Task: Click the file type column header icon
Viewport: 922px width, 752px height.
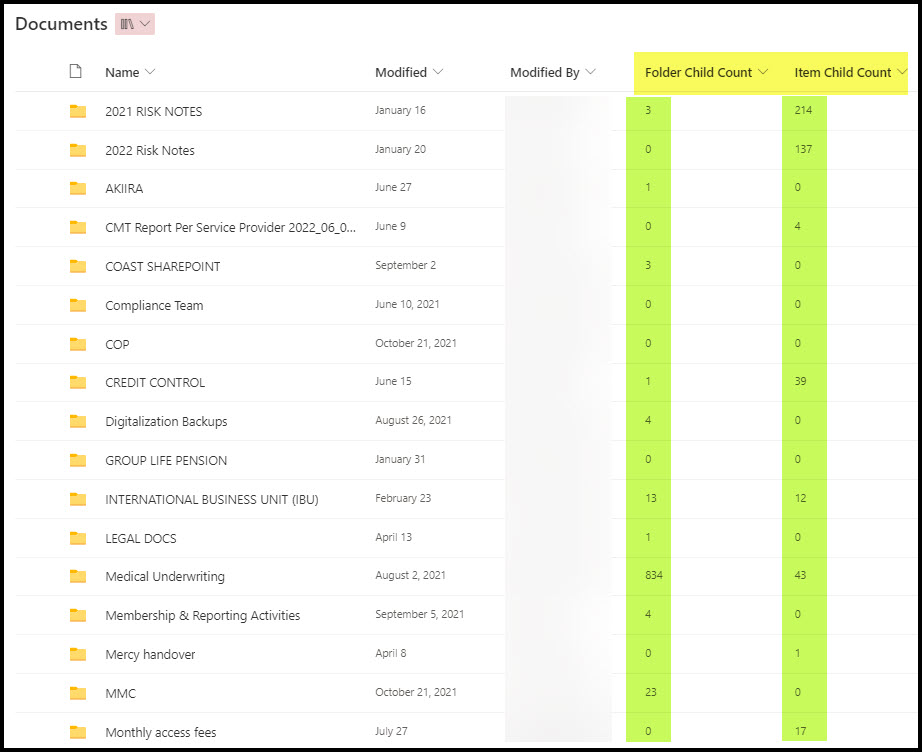Action: click(x=75, y=72)
